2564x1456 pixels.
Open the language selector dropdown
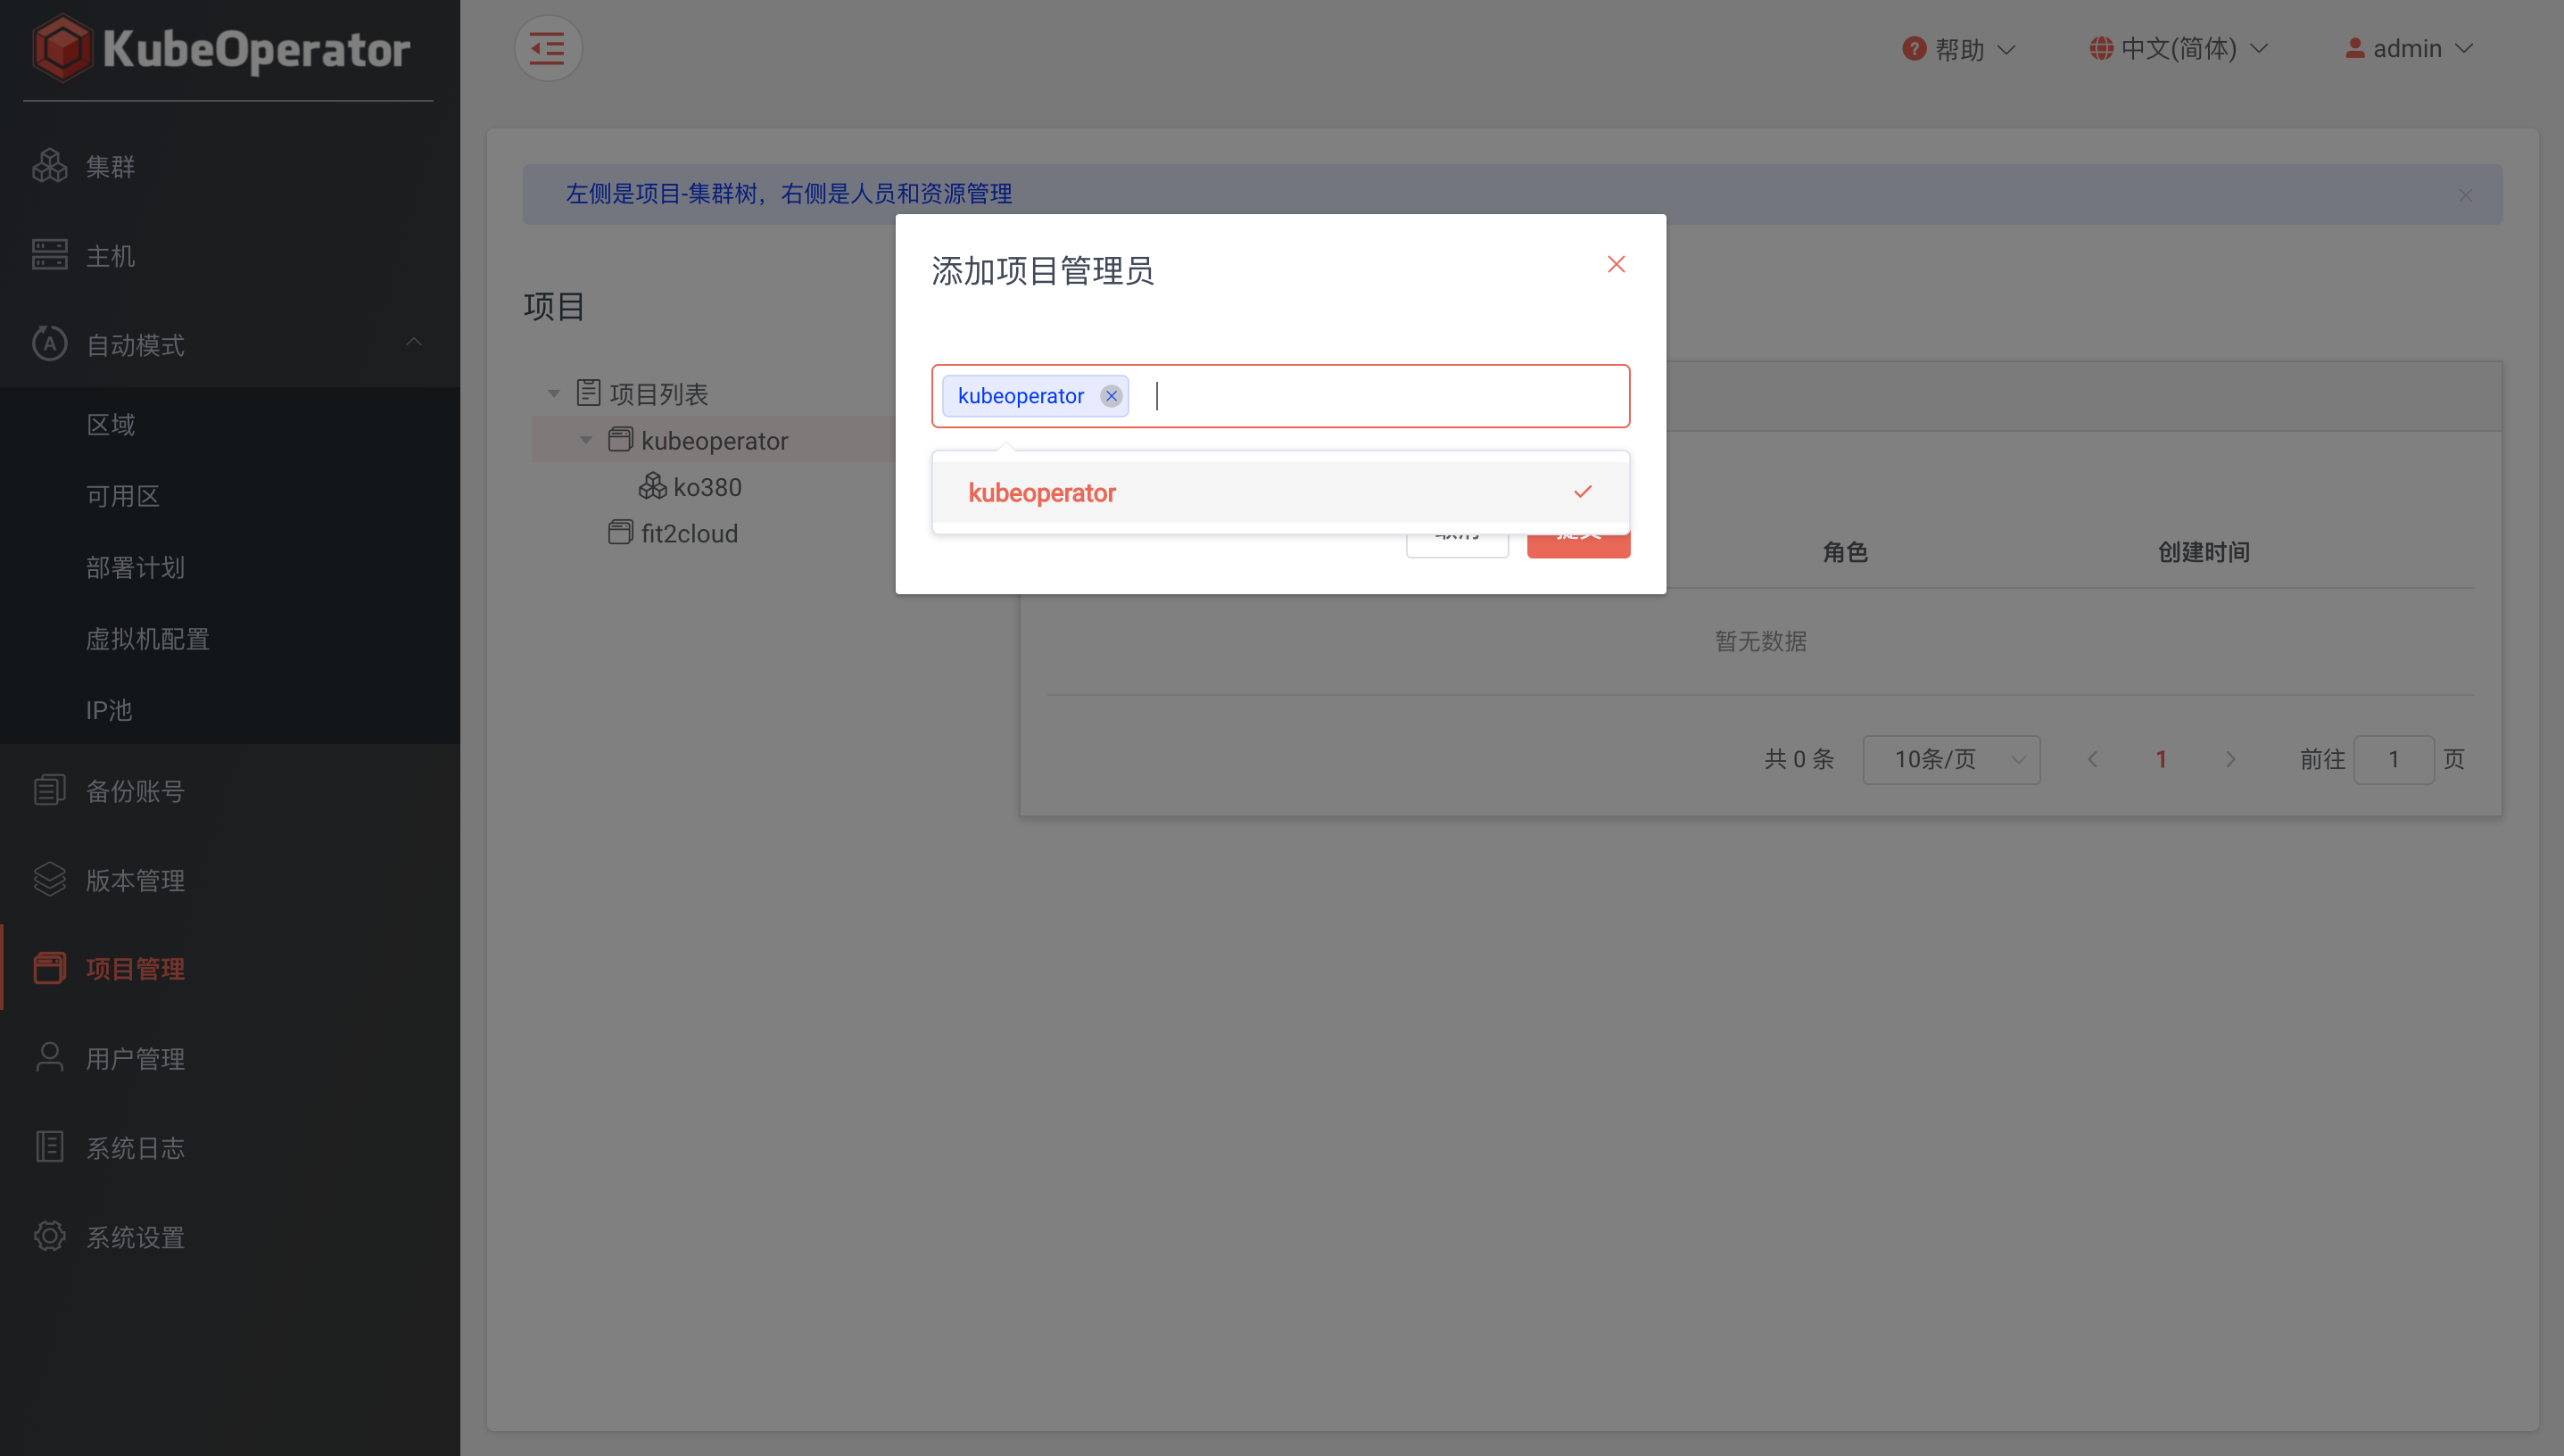click(2178, 48)
